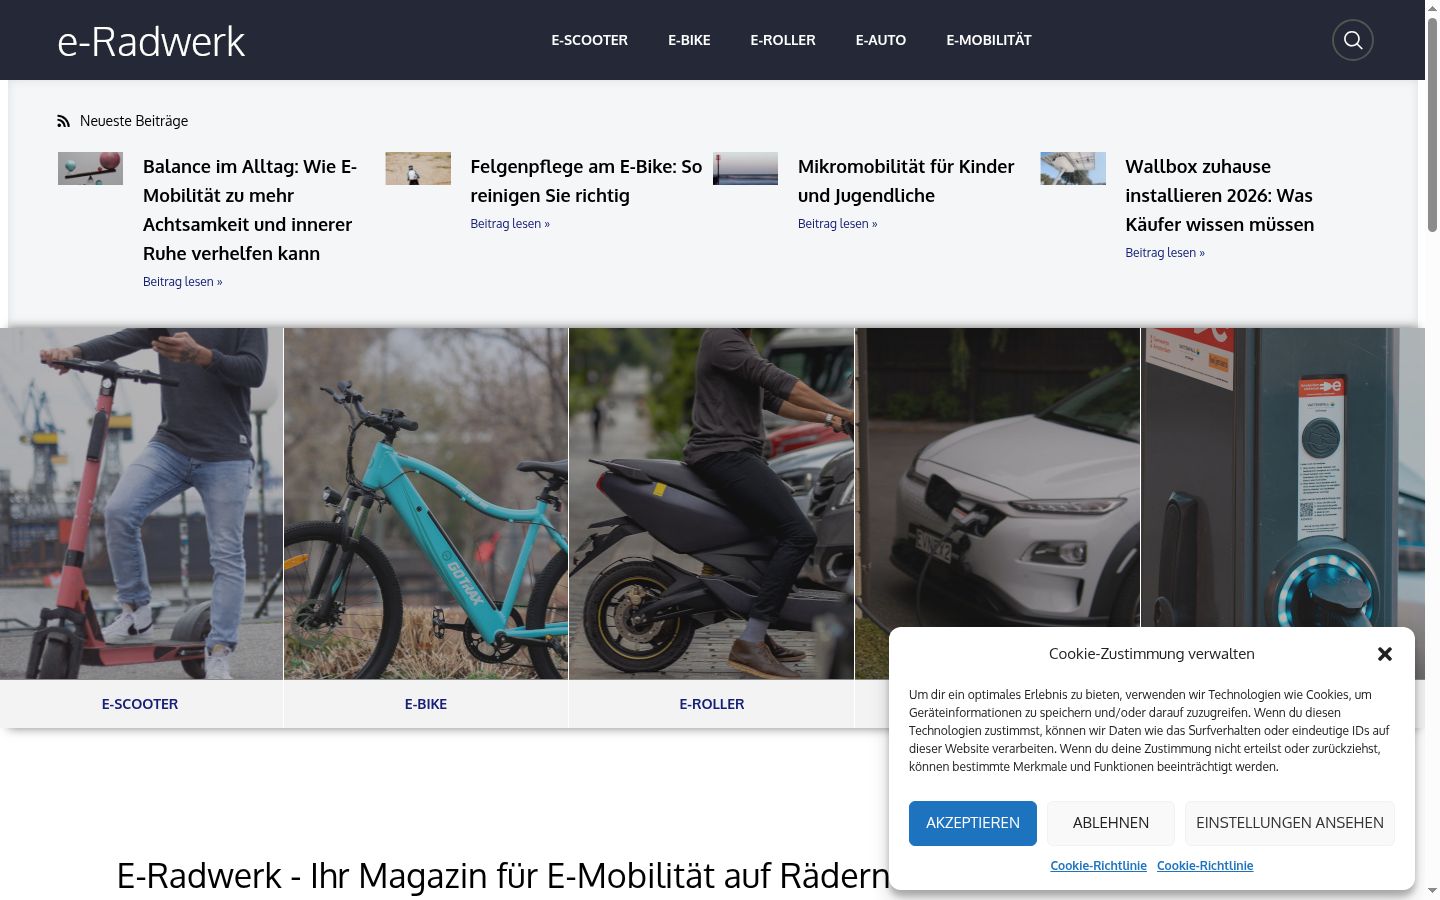1440x900 pixels.
Task: Click the scrollbar up arrow
Action: click(1432, 8)
